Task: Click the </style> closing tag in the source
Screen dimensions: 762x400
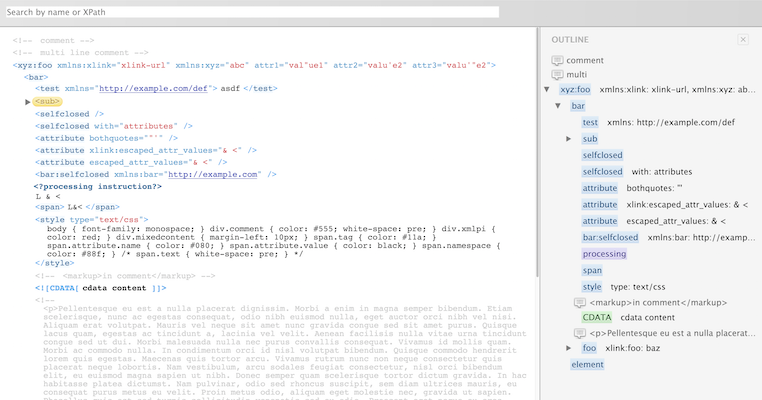Action: coord(54,263)
